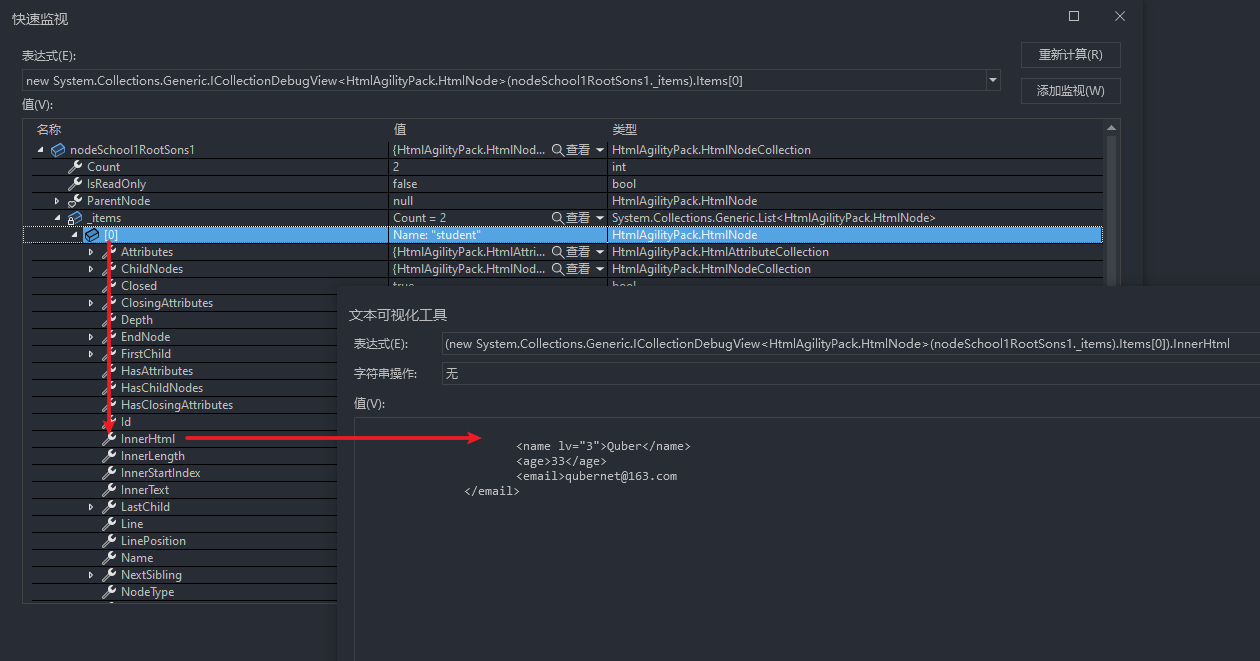Select the cube icon of nodeSchool1RootSons1

click(58, 150)
